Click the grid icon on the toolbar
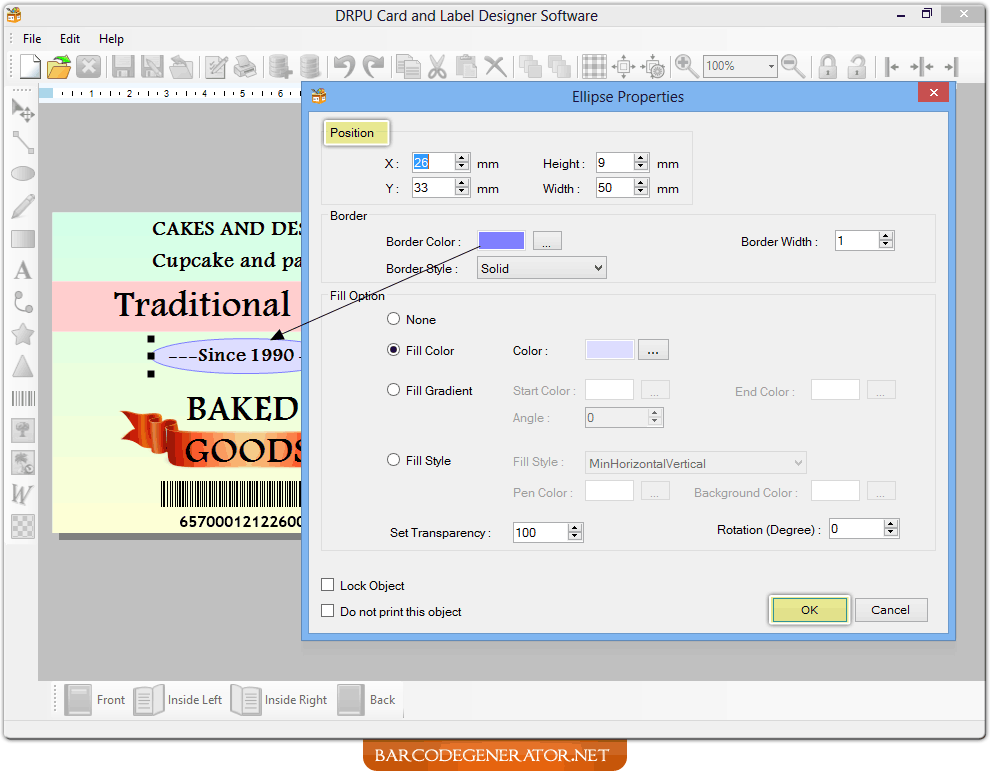Viewport: 990px width, 771px height. pos(593,66)
